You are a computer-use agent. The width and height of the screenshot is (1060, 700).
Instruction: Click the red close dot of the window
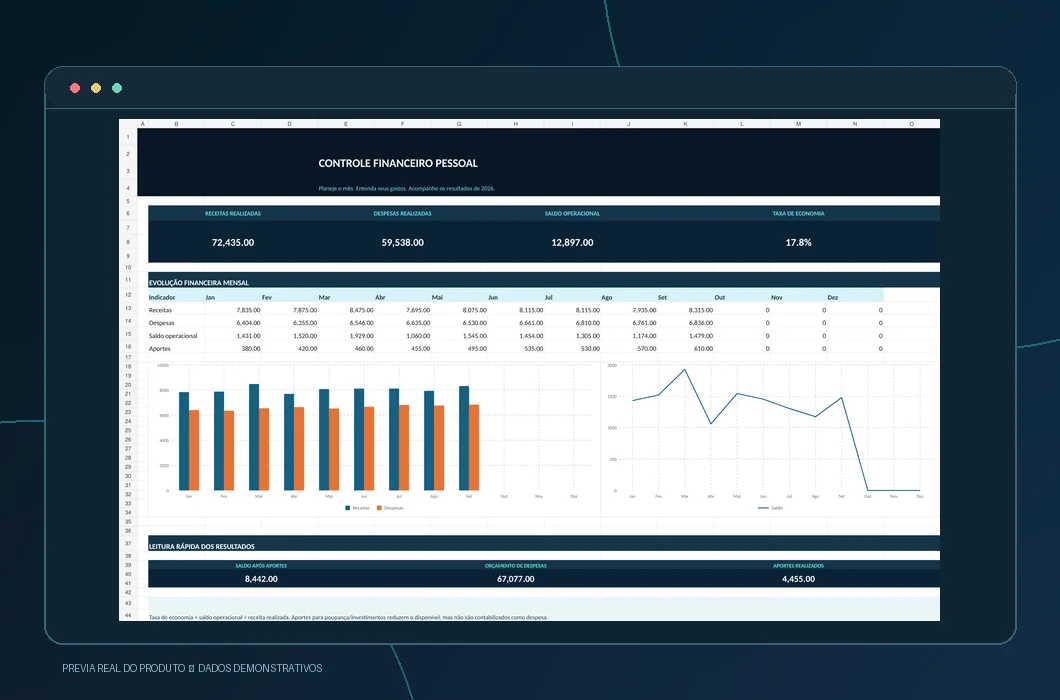[75, 88]
